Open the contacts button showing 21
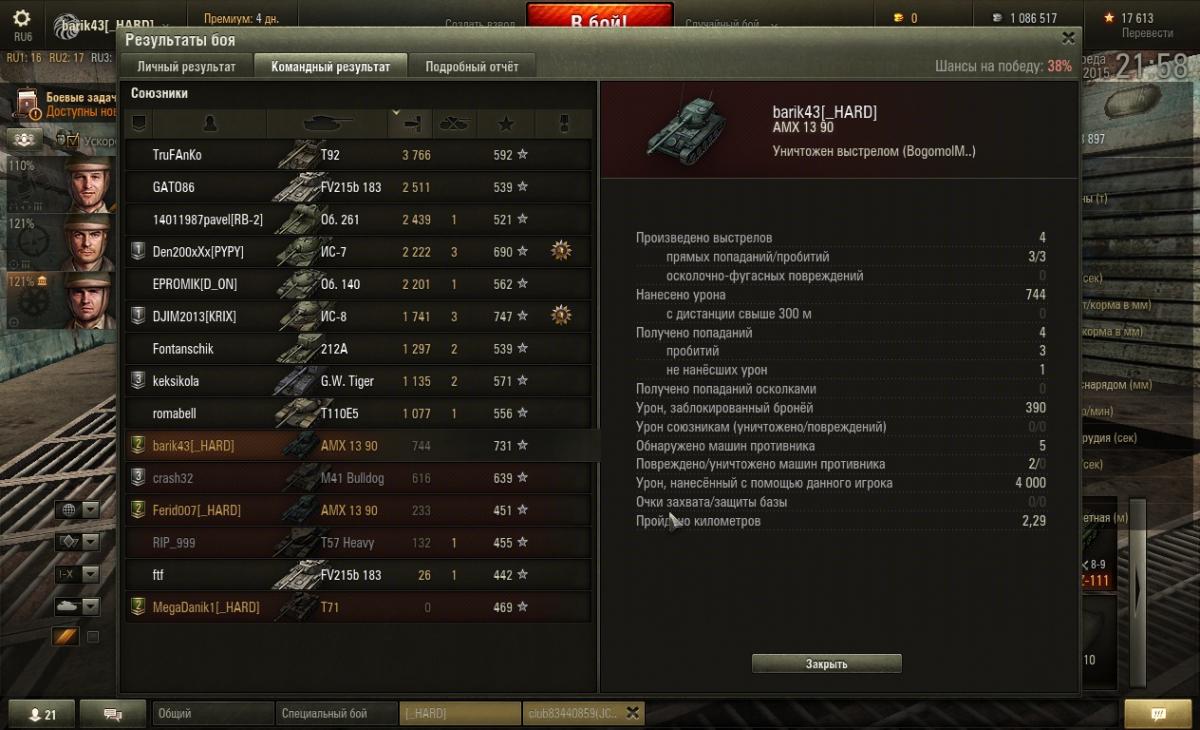Screen dimensions: 1200x730 coord(43,714)
